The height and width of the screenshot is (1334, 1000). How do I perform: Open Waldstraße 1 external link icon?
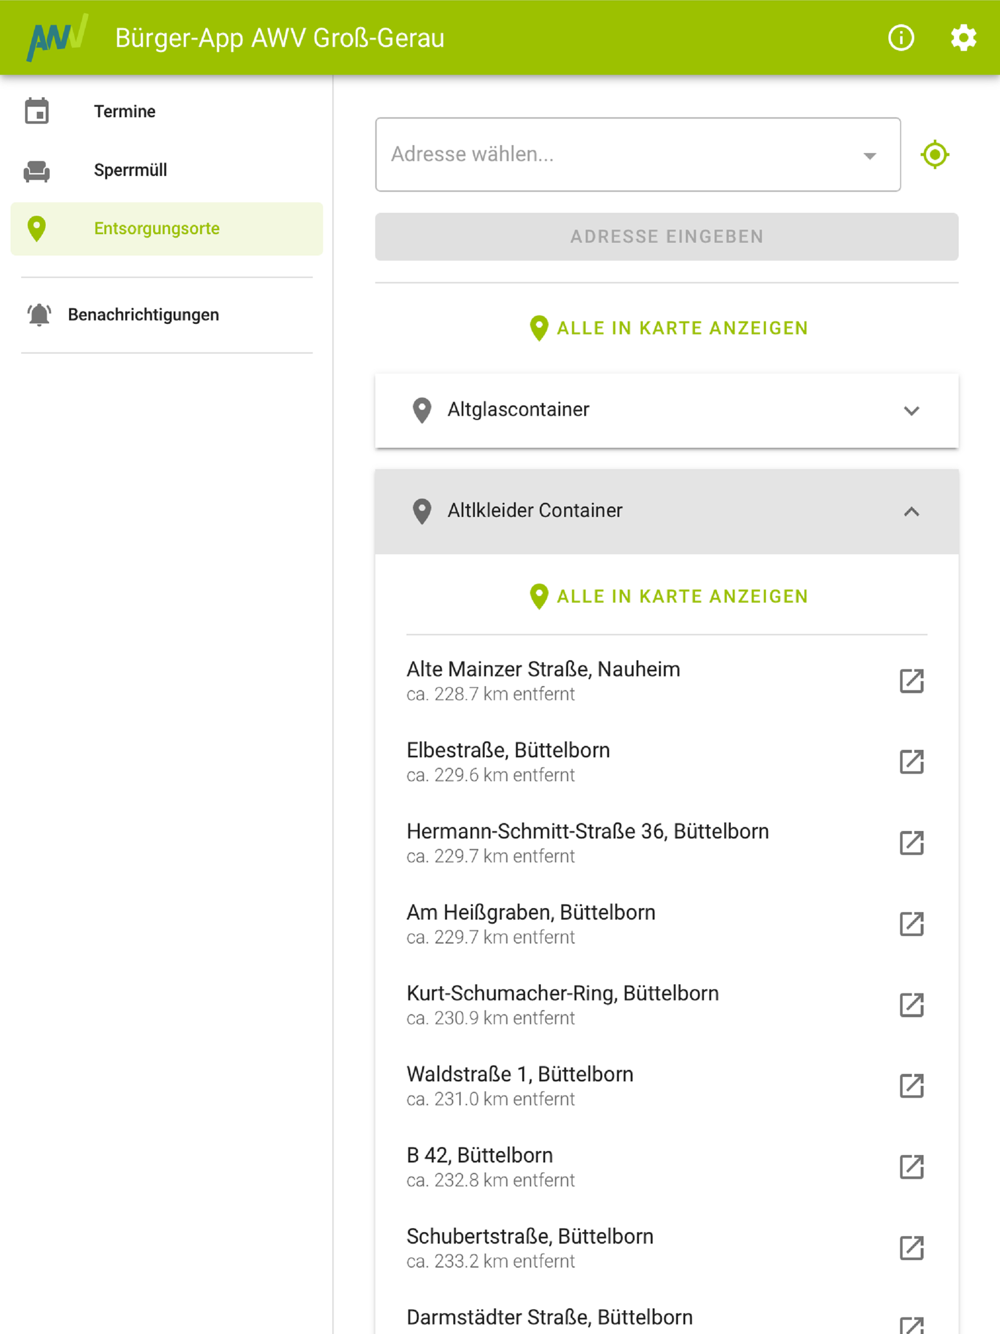[911, 1086]
